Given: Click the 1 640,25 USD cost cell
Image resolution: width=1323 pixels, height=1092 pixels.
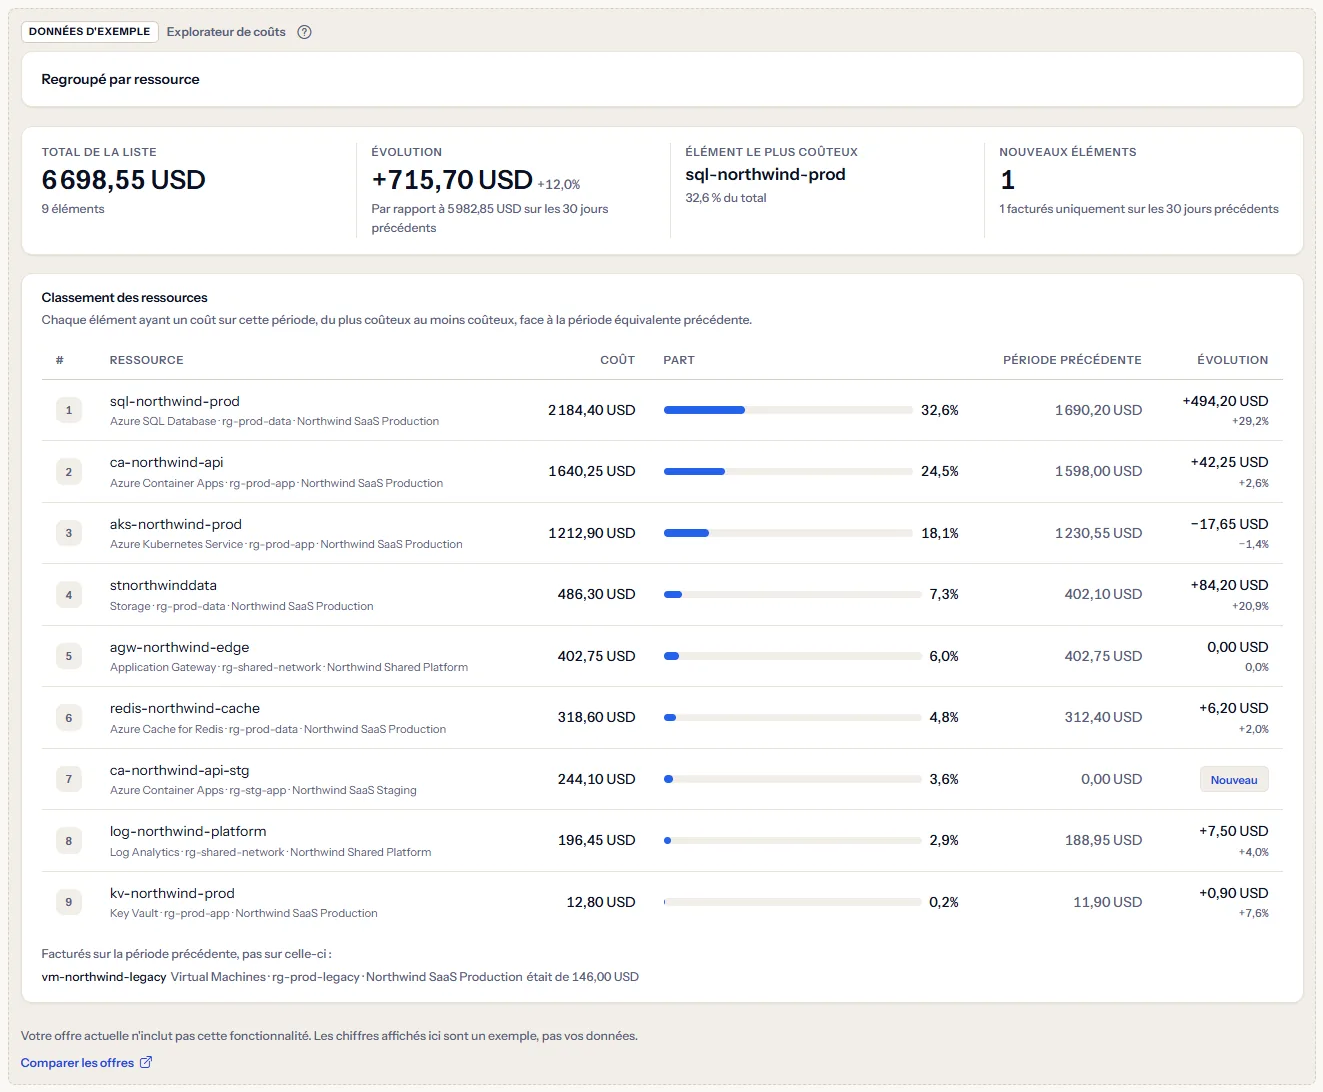Looking at the screenshot, I should [x=592, y=471].
